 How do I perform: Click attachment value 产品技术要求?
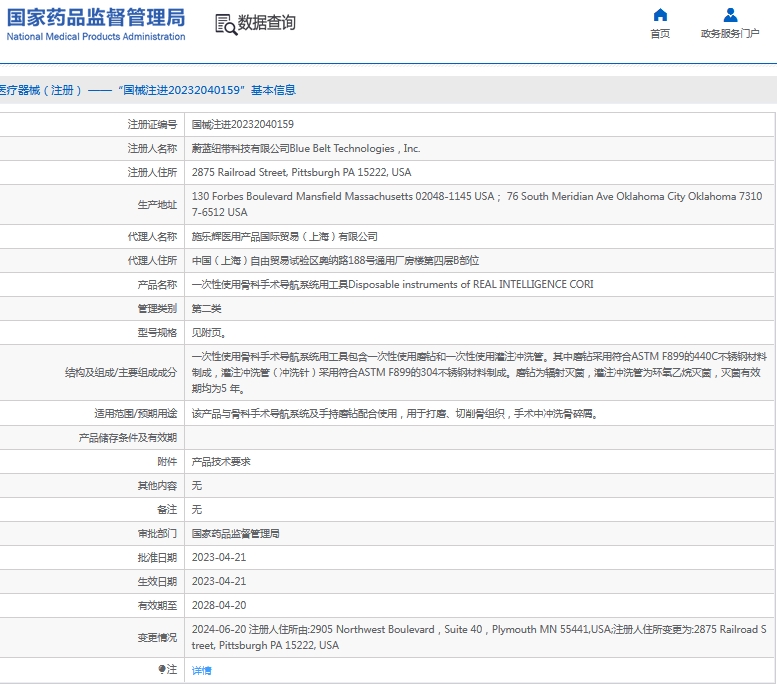coord(221,461)
